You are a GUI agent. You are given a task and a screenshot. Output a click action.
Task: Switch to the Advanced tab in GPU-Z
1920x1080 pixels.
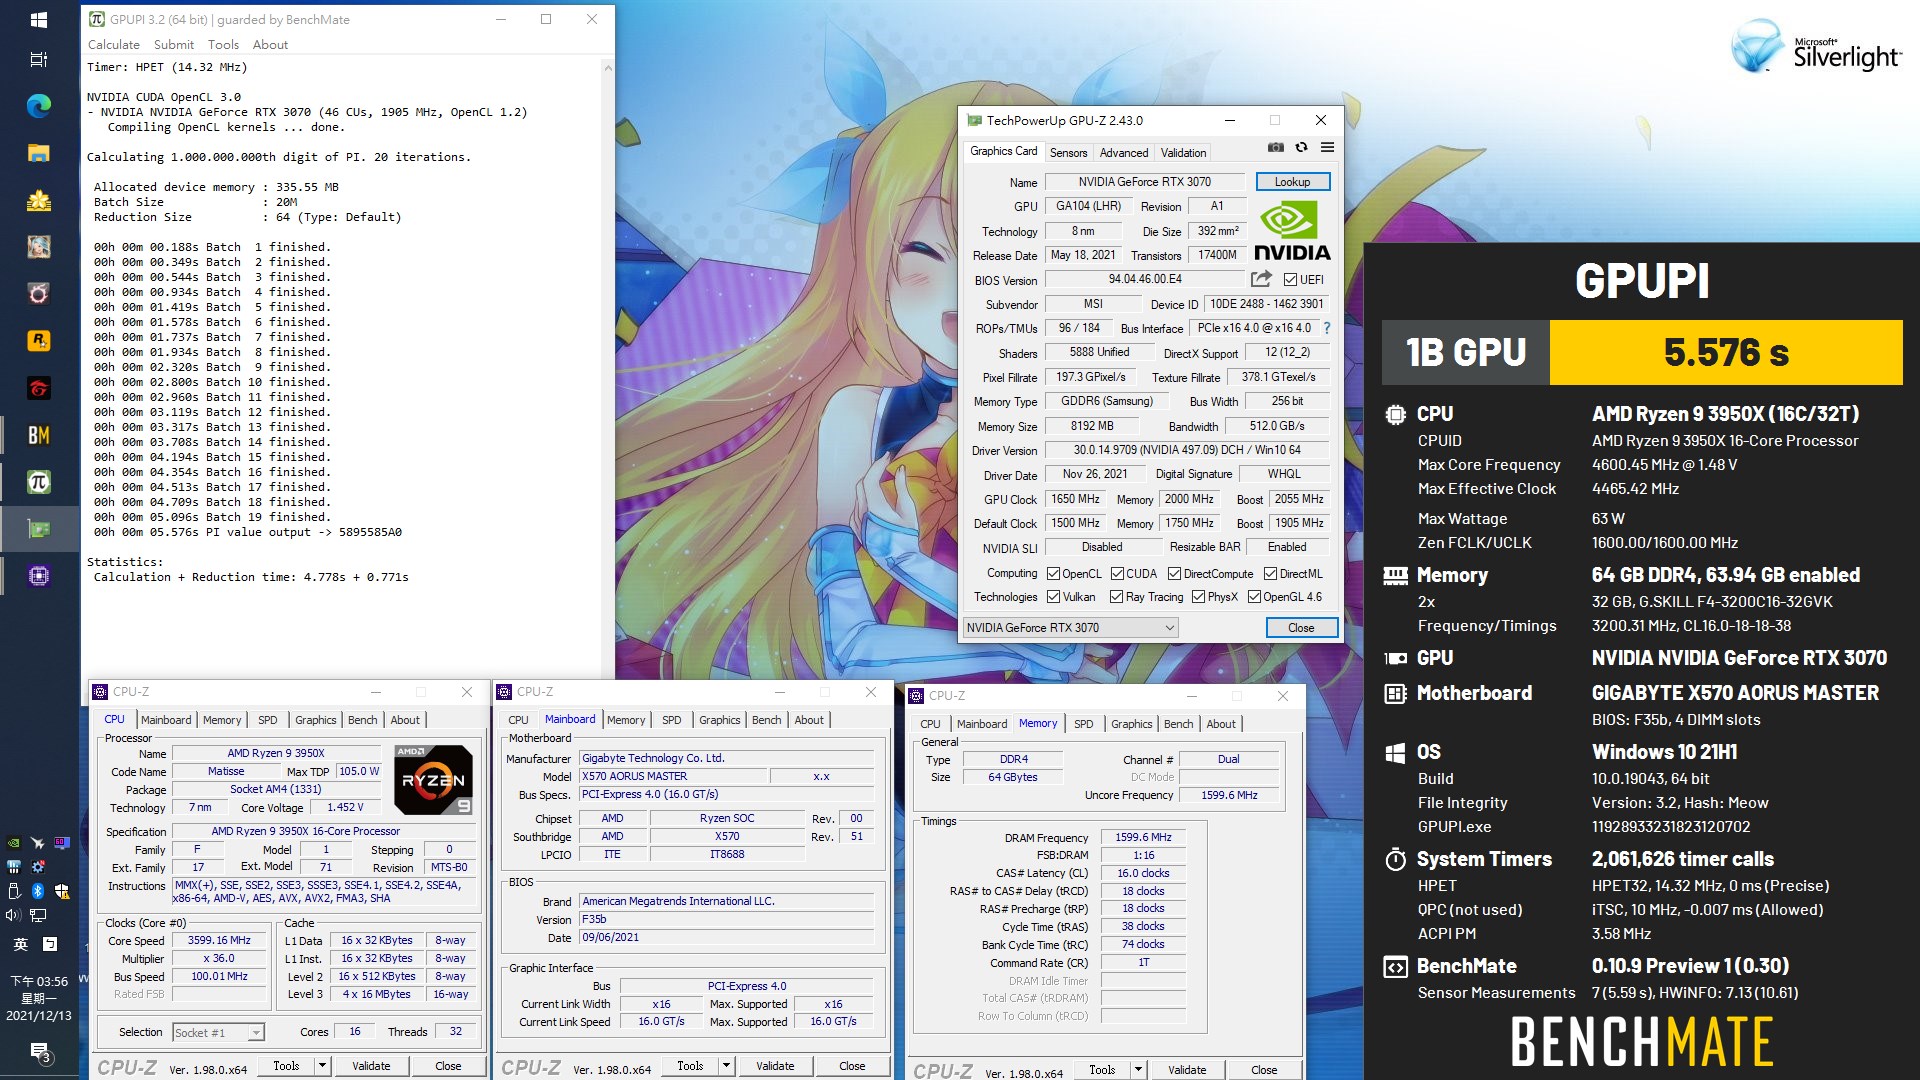[x=1124, y=153]
